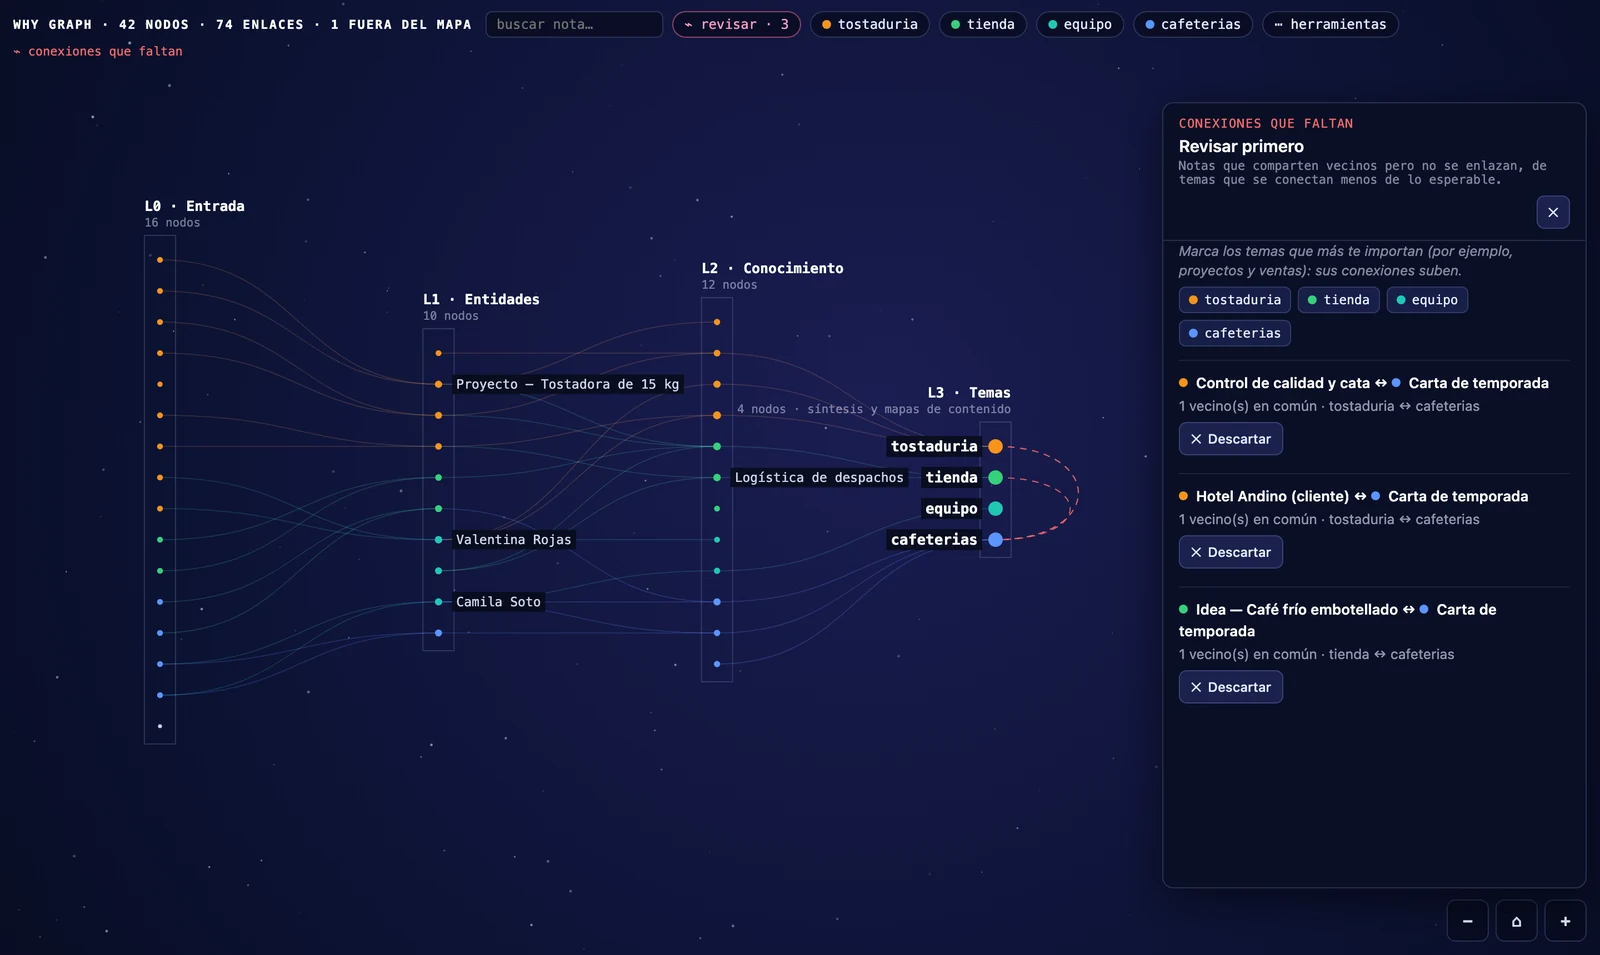Mark cafeterias topic in side panel
Image resolution: width=1600 pixels, height=955 pixels.
click(1234, 333)
